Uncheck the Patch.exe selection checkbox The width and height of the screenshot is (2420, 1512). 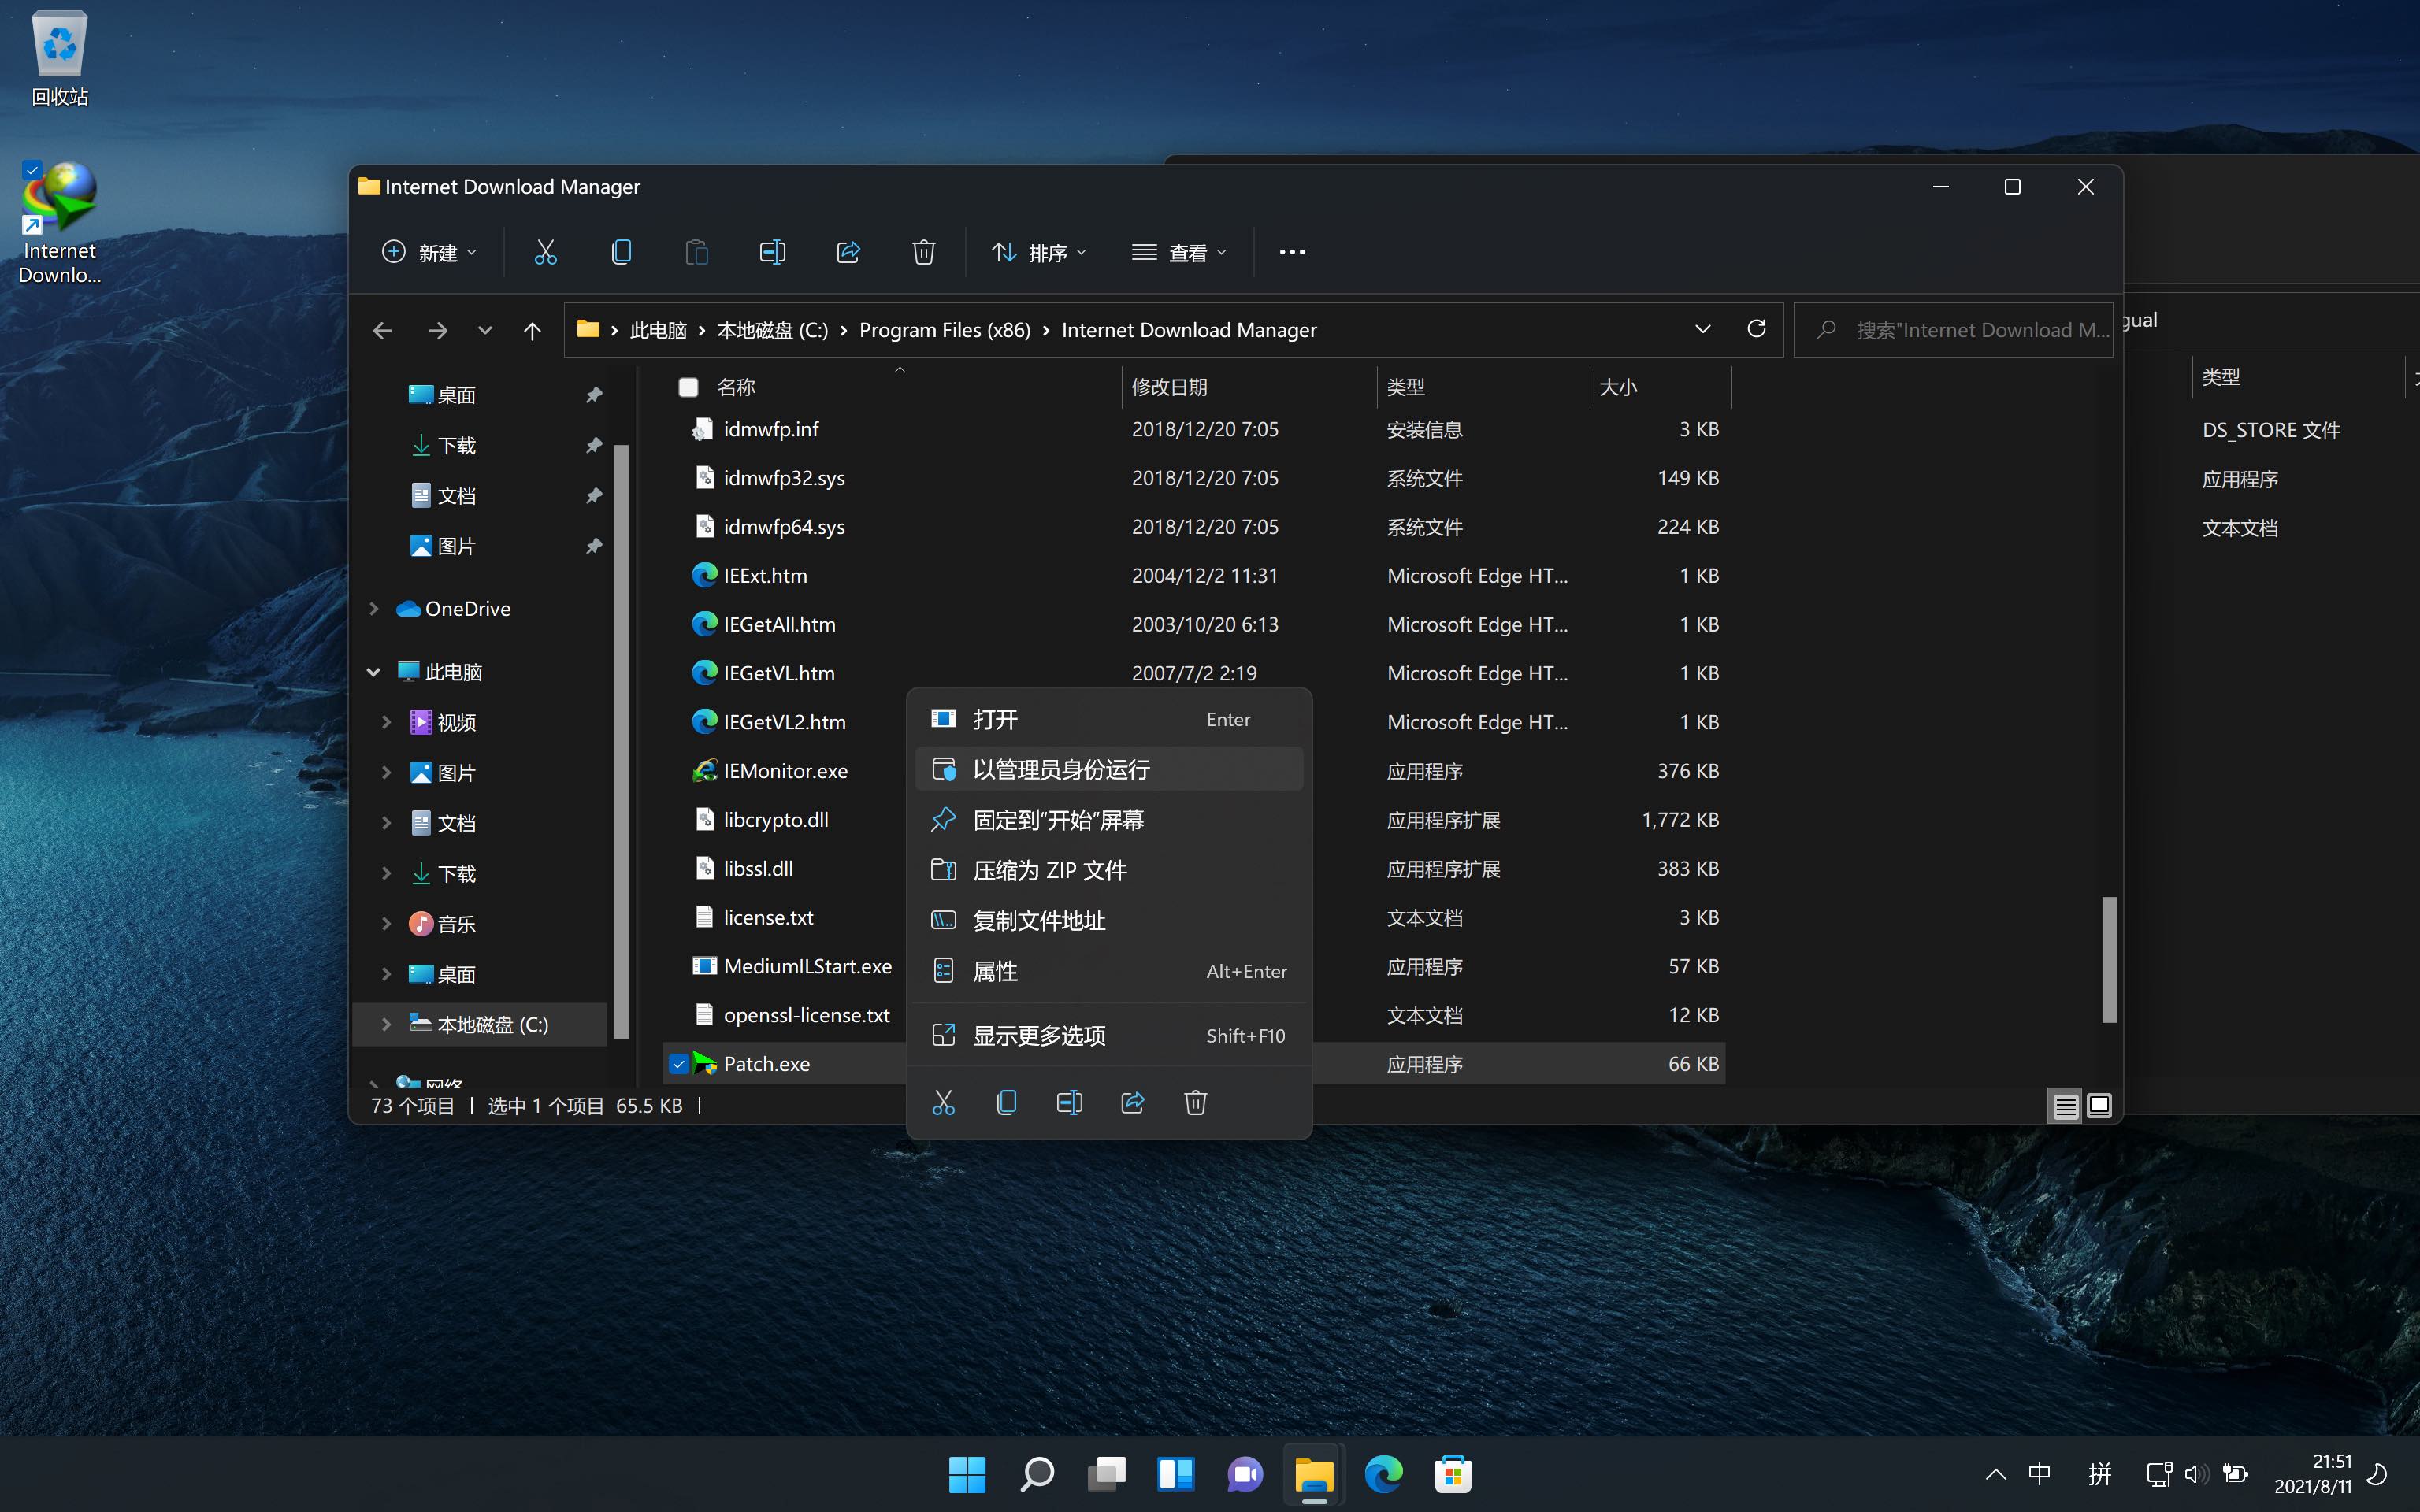pyautogui.click(x=679, y=1064)
